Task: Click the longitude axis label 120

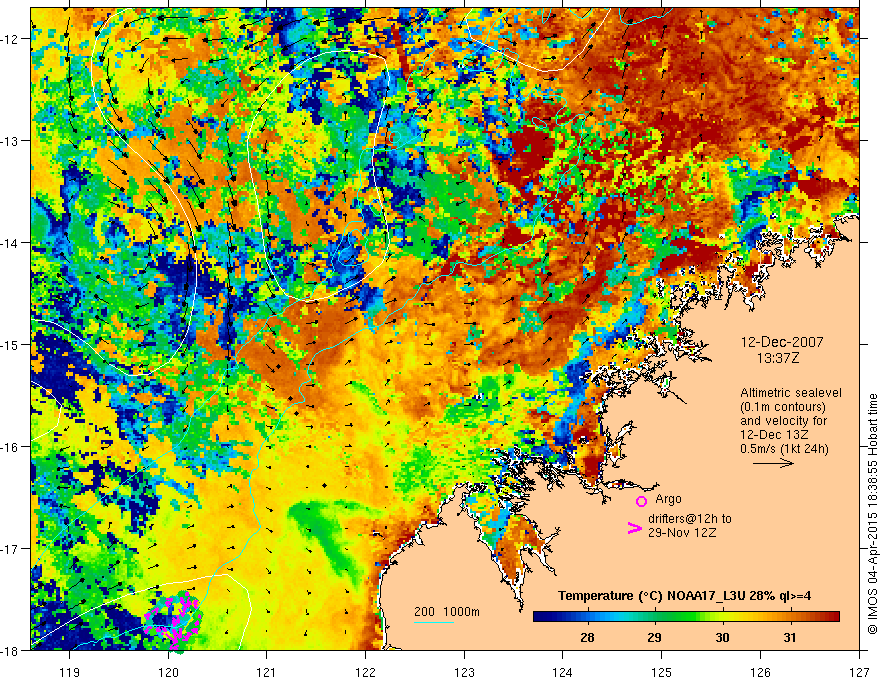Action: click(168, 672)
